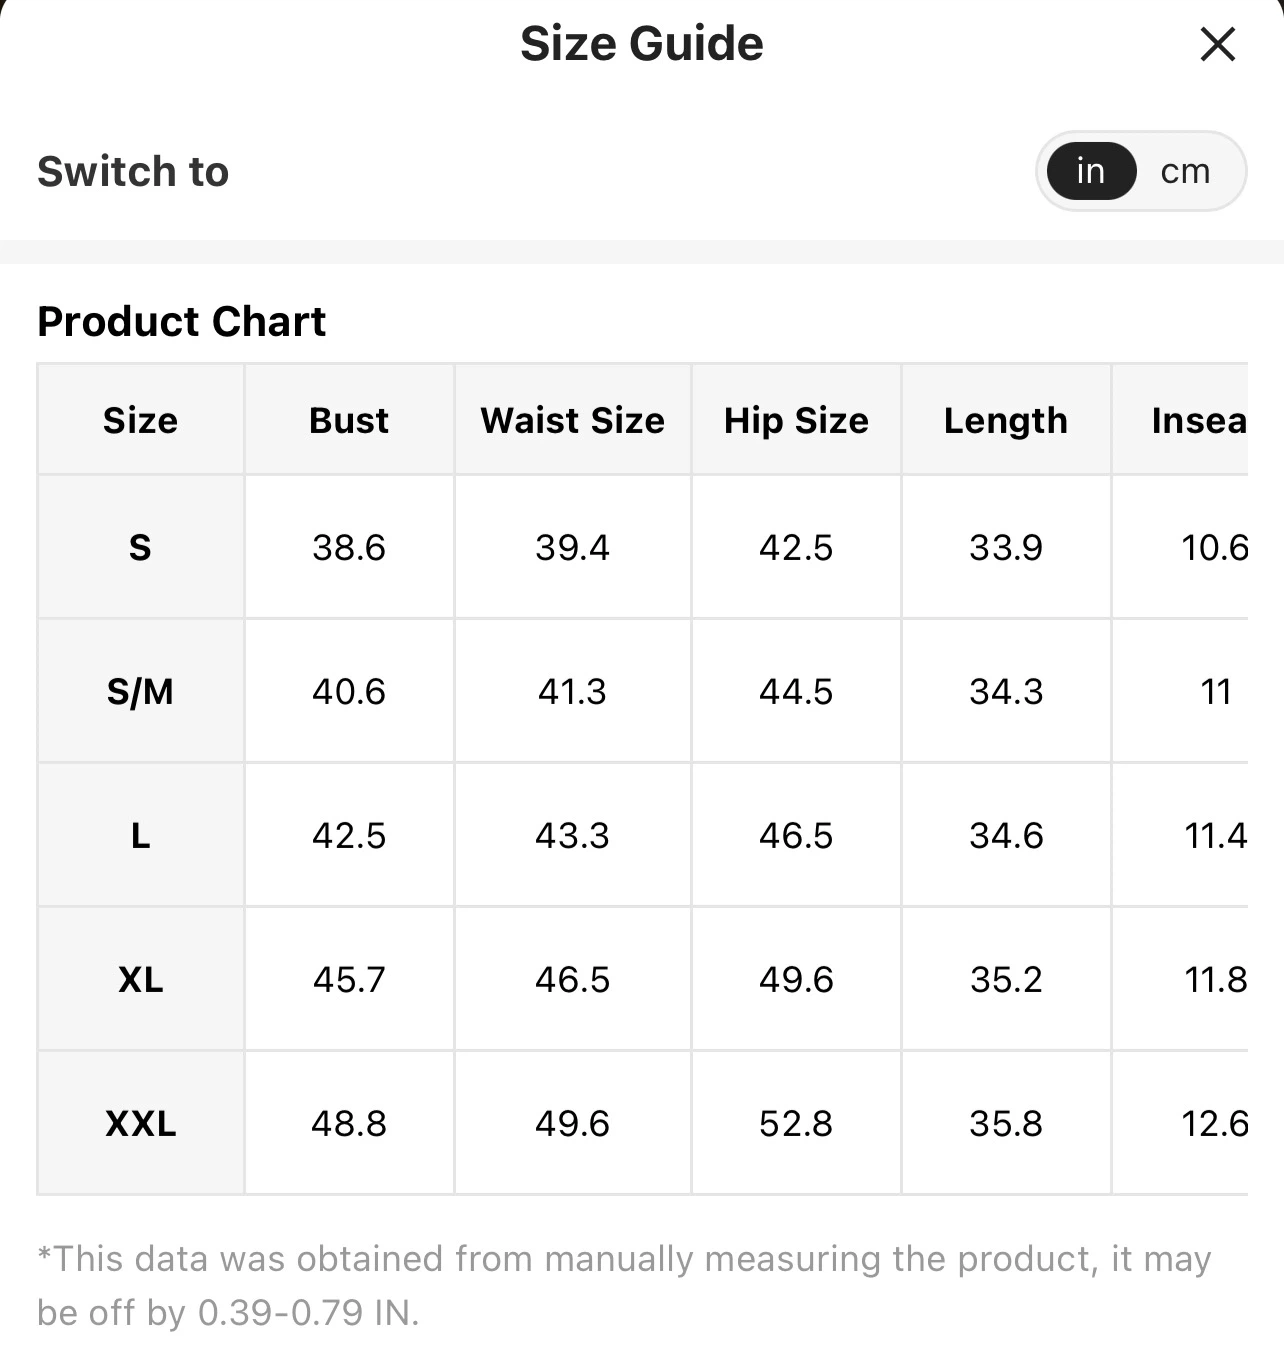
Task: Click the Bust column header
Action: pos(349,420)
